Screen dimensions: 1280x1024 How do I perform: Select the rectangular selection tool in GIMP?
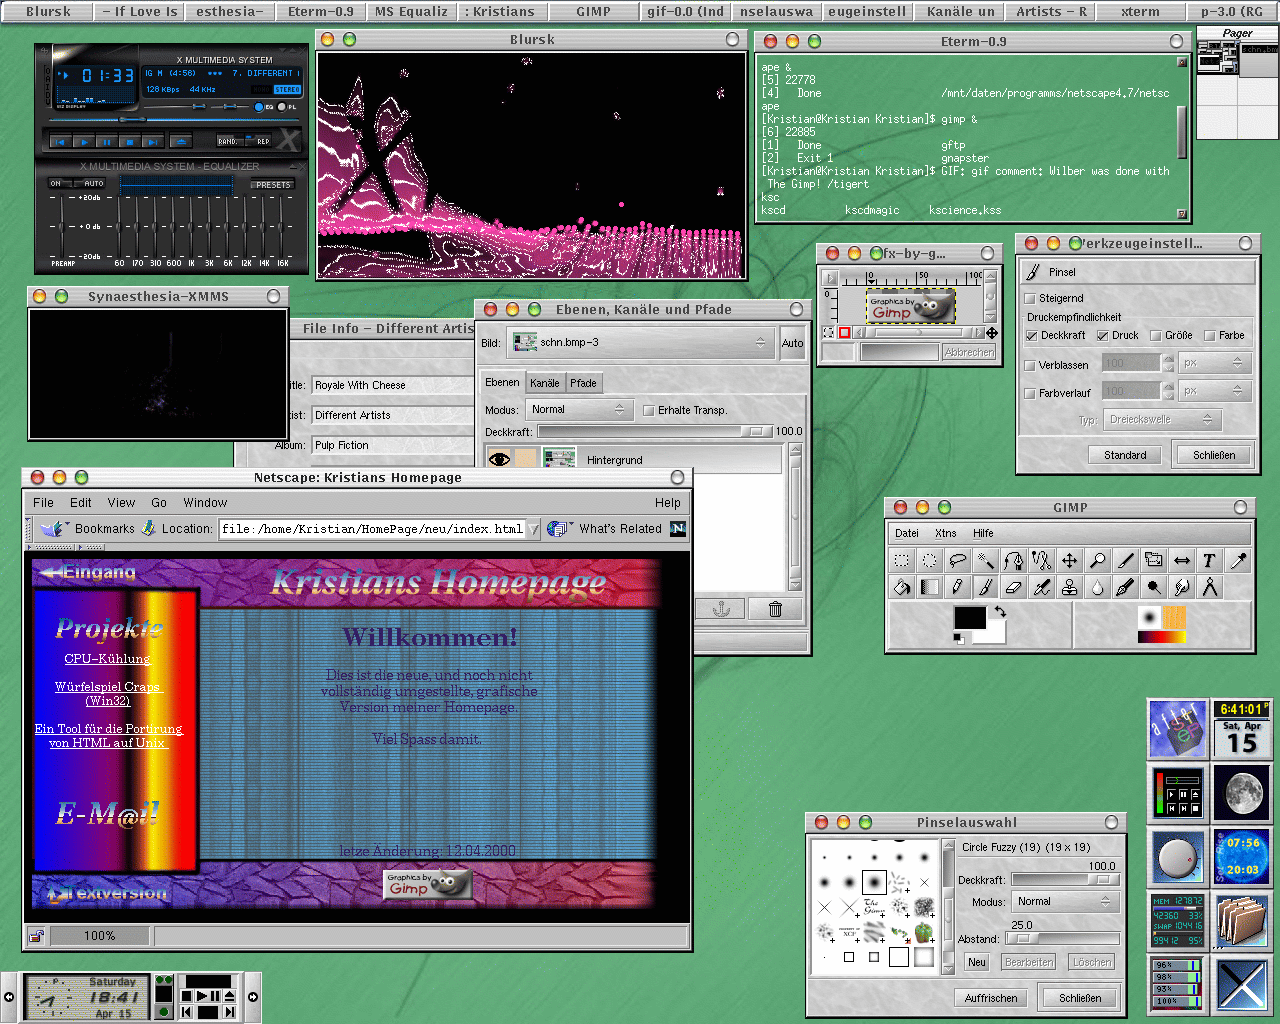click(902, 561)
